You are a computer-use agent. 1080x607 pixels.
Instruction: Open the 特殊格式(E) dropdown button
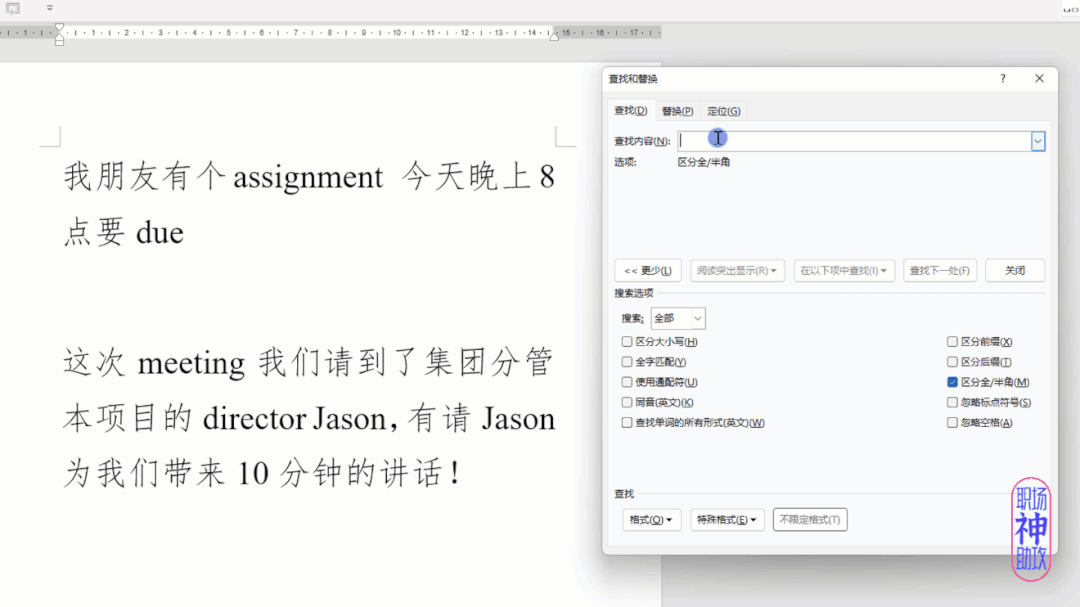727,519
